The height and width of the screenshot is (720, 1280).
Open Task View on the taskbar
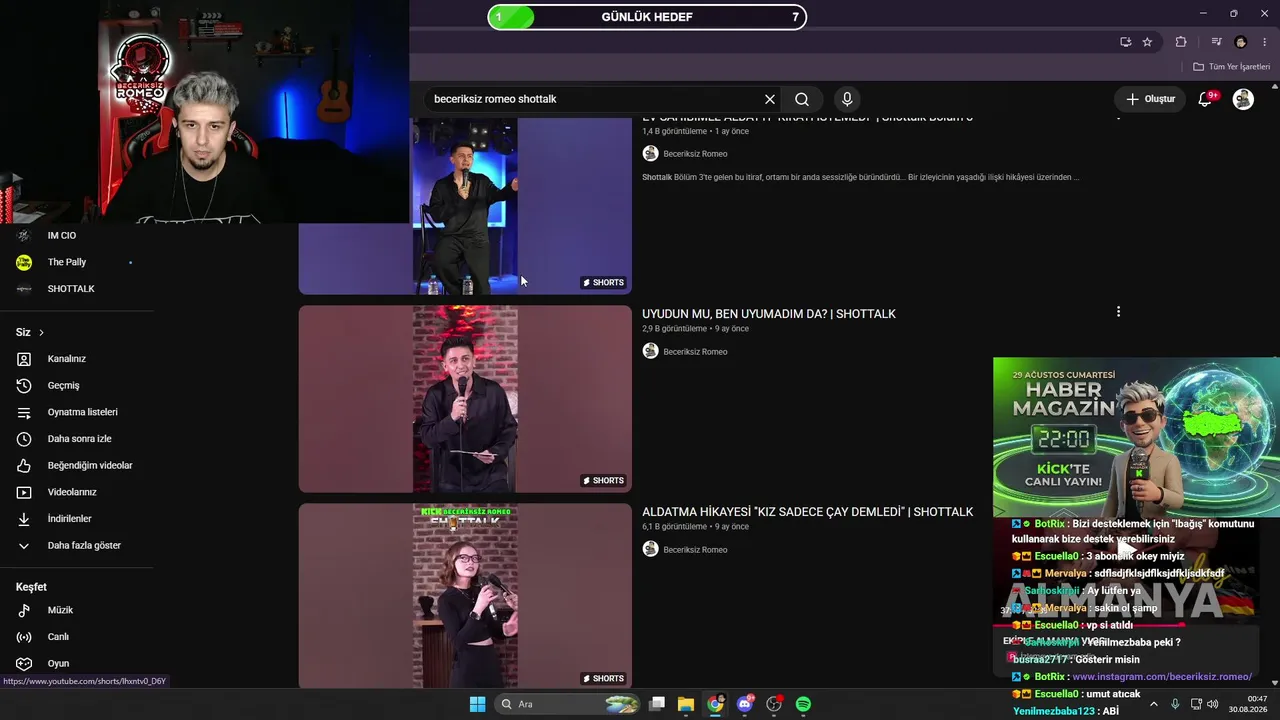click(657, 704)
